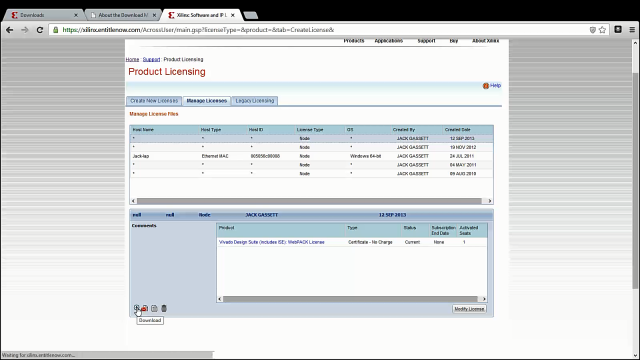Select the Manage Licenses tab
The width and height of the screenshot is (640, 360).
click(x=207, y=101)
